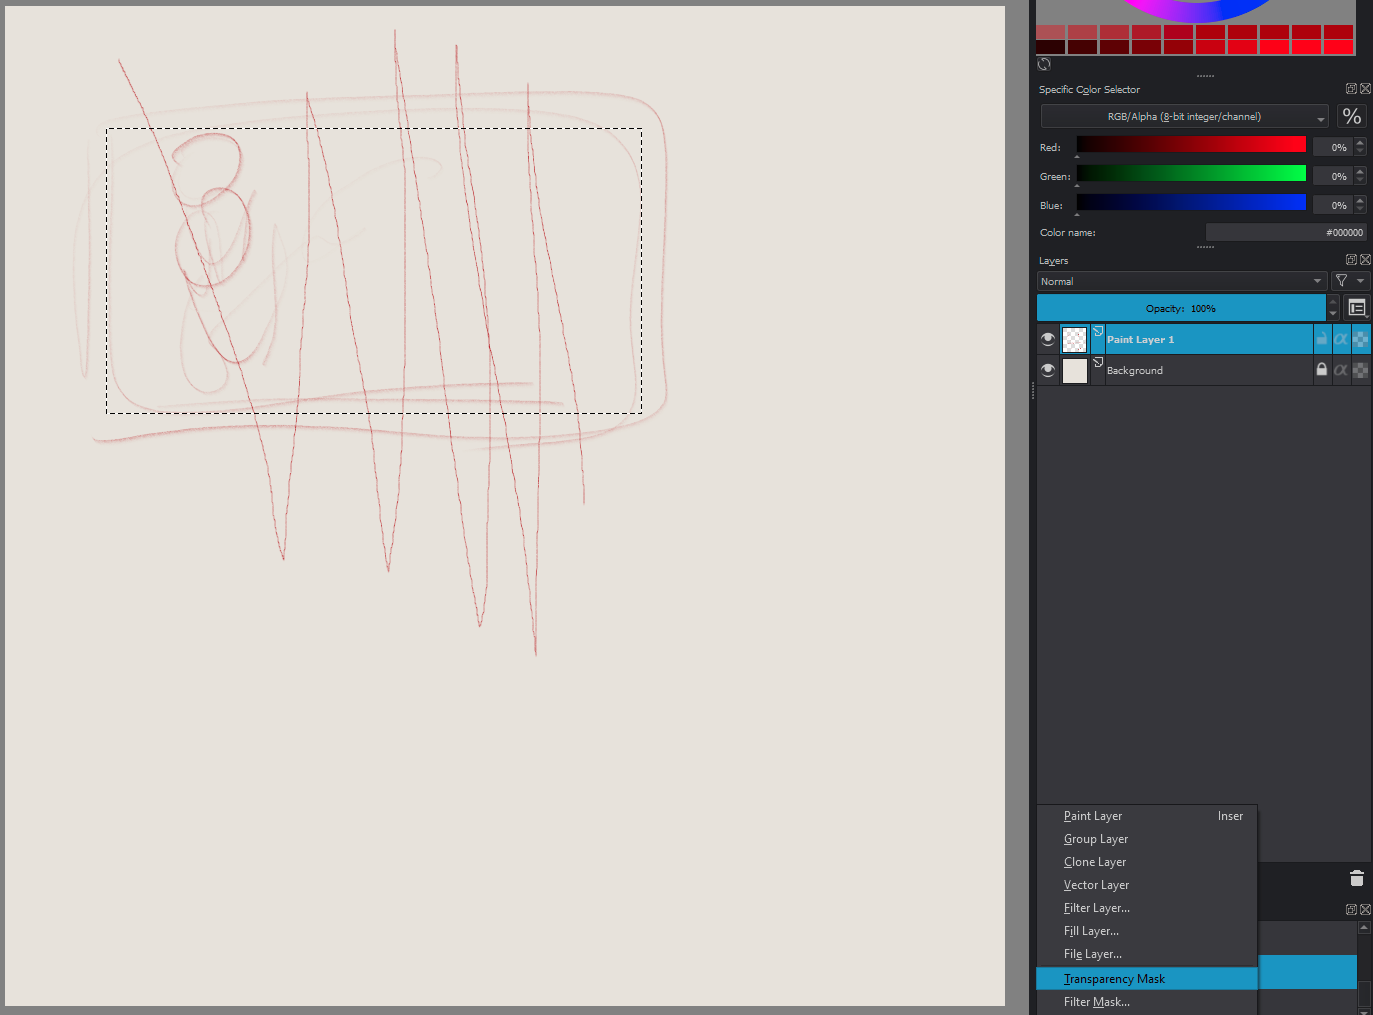Toggle the lock on Paint Layer 1
The image size is (1373, 1015).
pyautogui.click(x=1322, y=339)
